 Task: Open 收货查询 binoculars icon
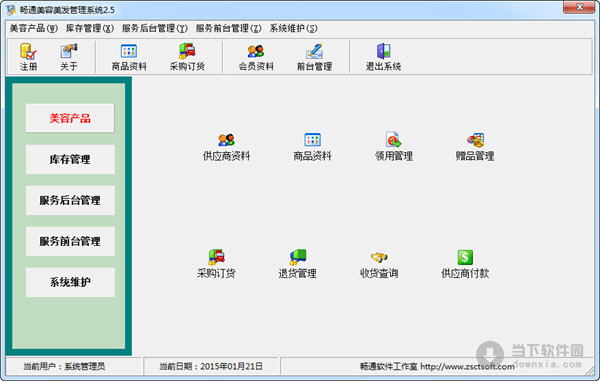[x=379, y=264]
